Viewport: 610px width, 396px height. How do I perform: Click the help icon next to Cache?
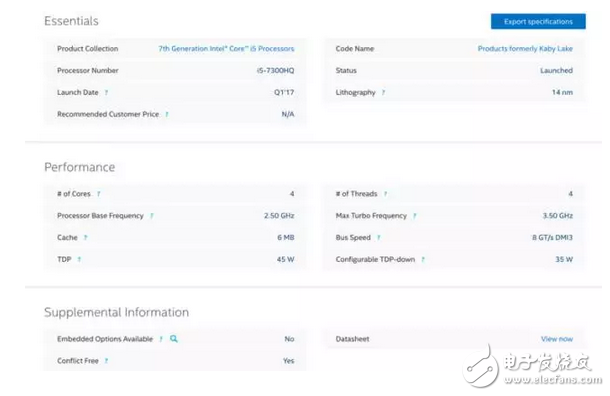pyautogui.click(x=85, y=238)
